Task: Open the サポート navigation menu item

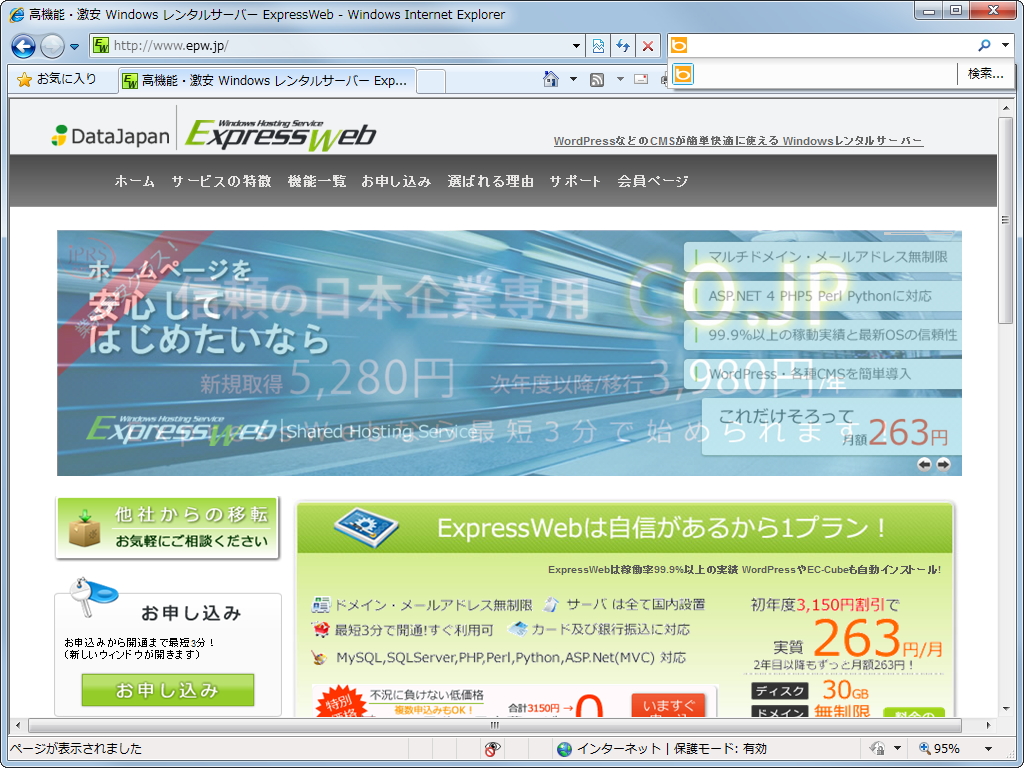Action: (575, 182)
